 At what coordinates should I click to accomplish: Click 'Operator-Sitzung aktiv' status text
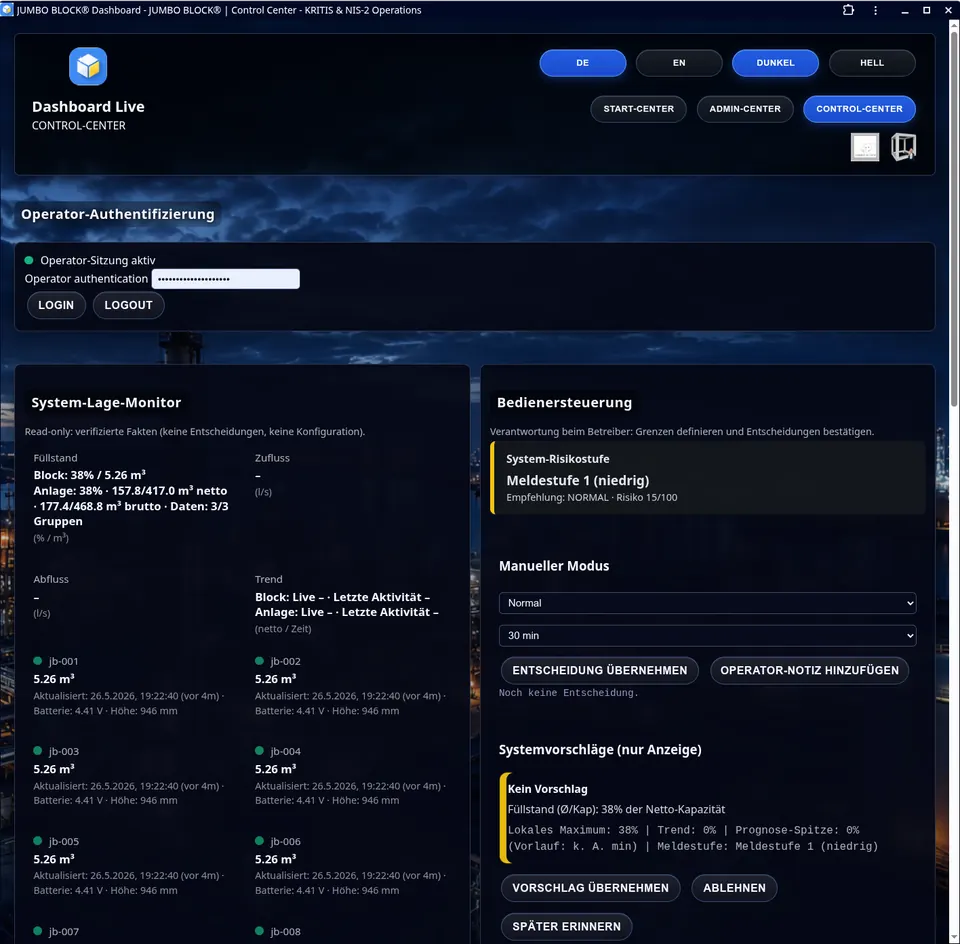coord(98,260)
